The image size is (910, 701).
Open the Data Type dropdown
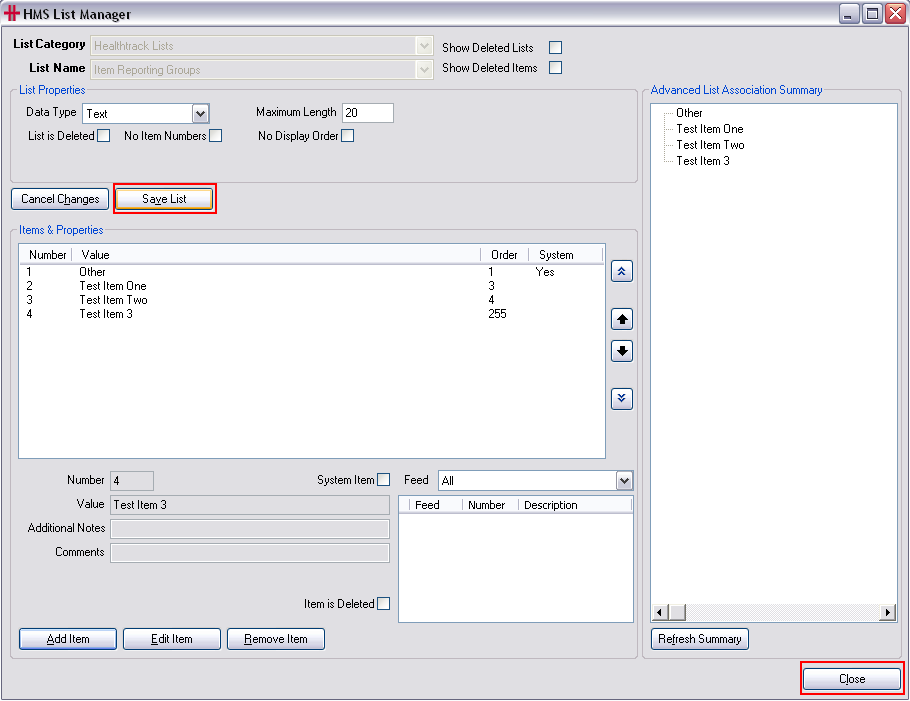click(200, 114)
